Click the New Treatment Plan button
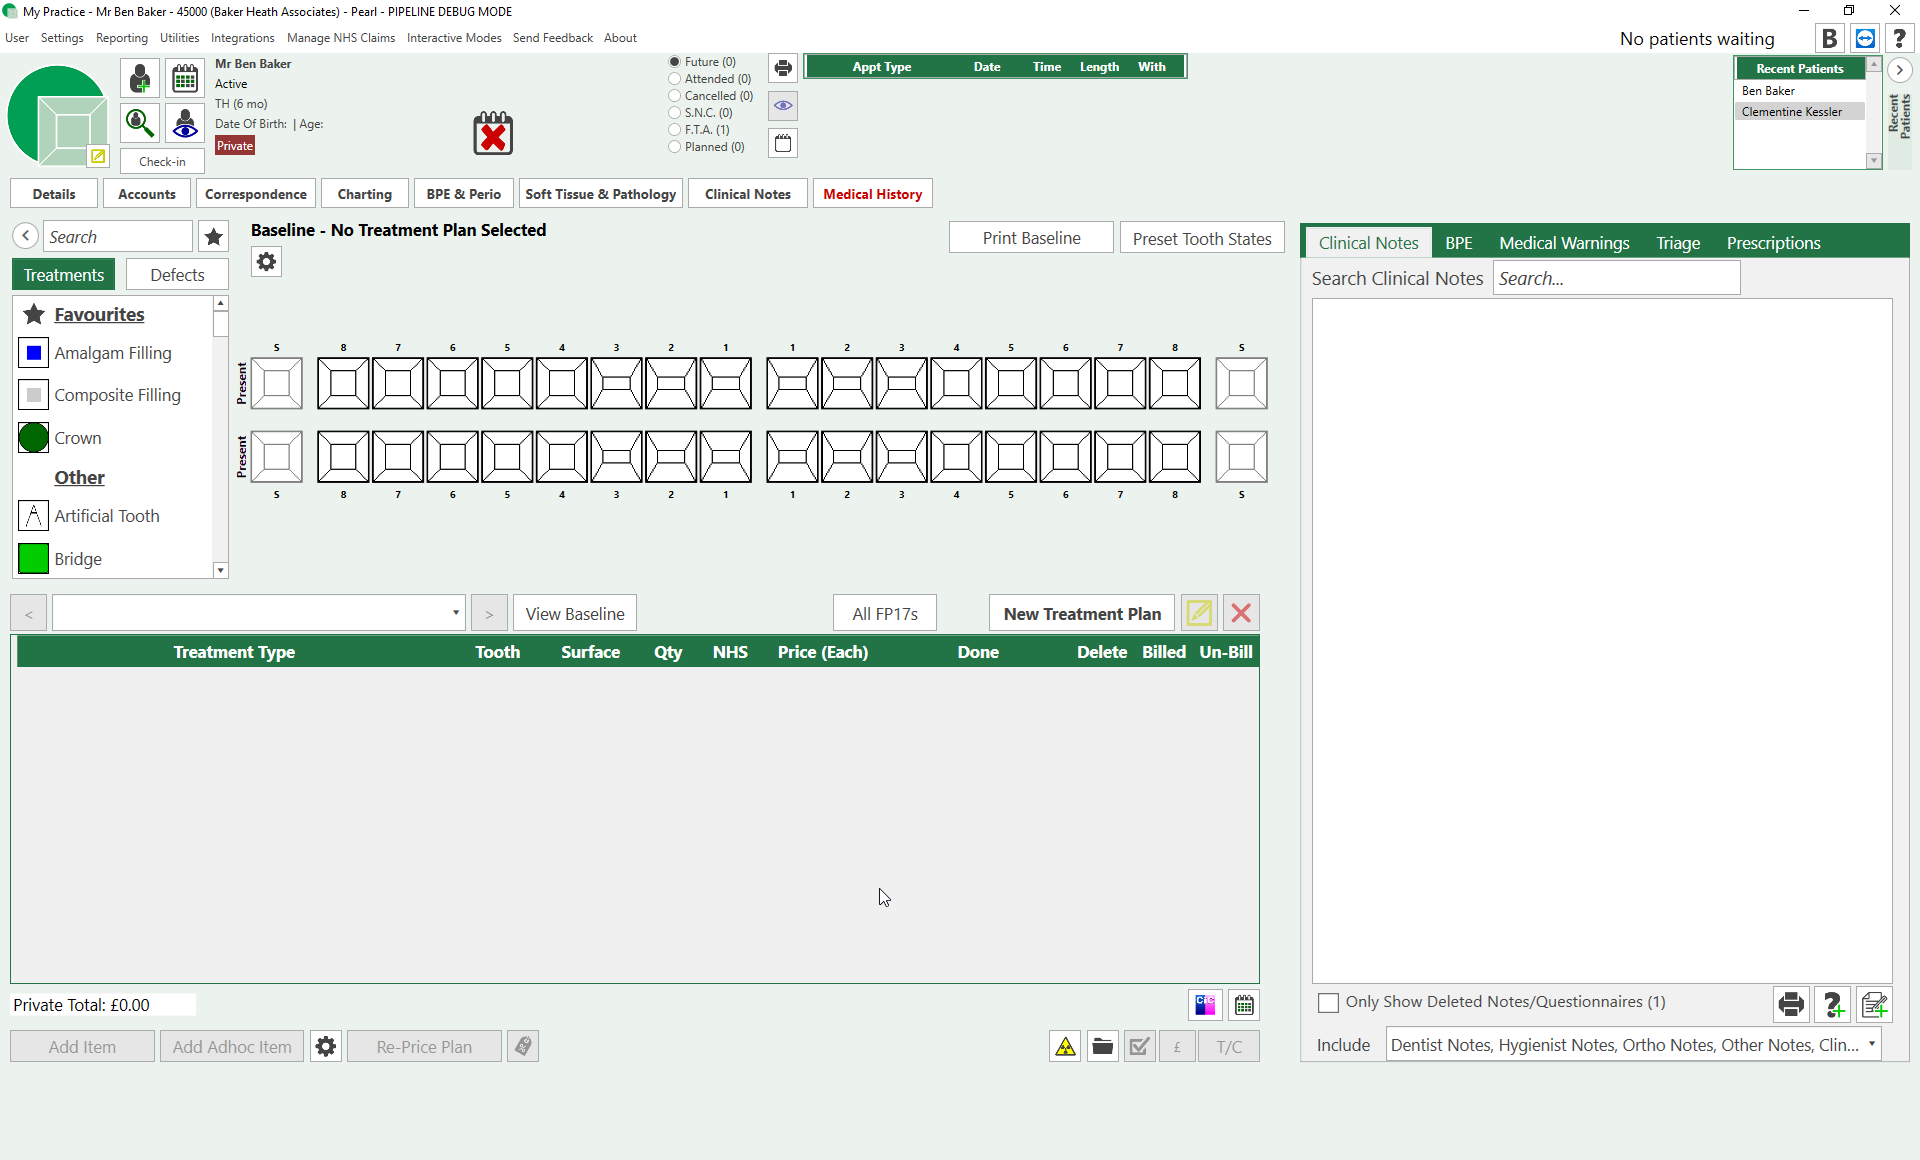This screenshot has width=1920, height=1160. (1082, 613)
